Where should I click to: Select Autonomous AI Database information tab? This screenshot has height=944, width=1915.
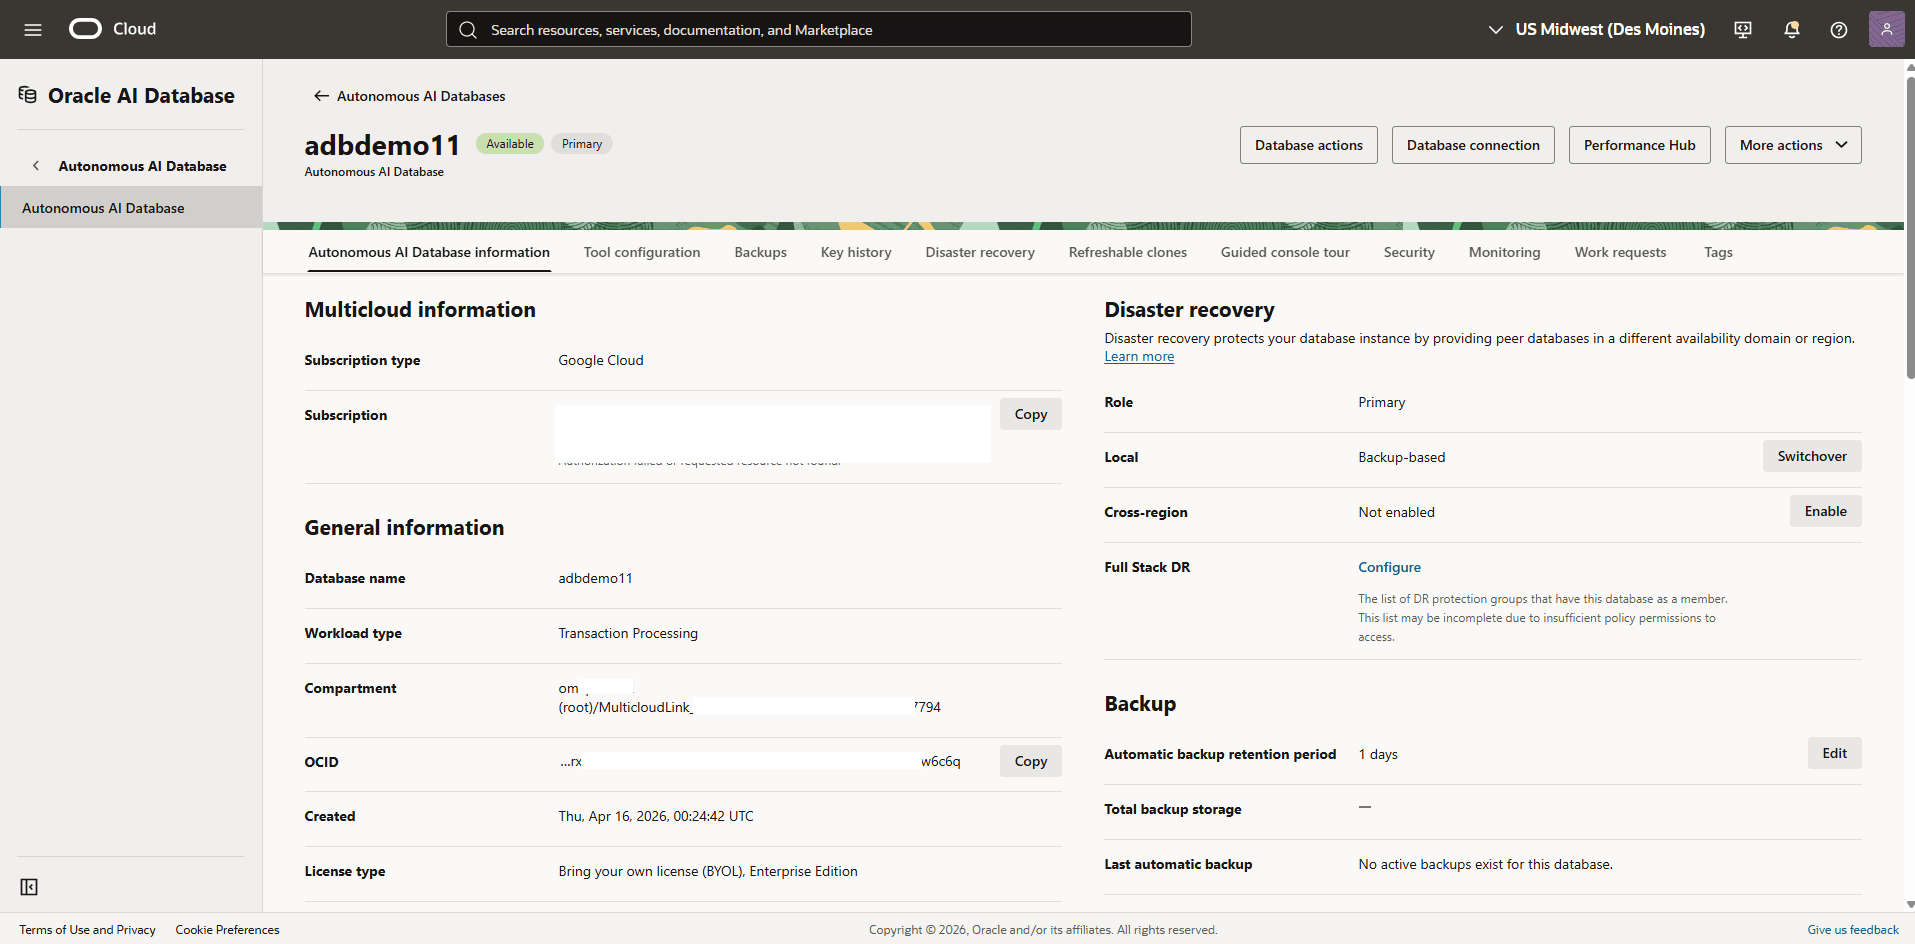(x=429, y=252)
